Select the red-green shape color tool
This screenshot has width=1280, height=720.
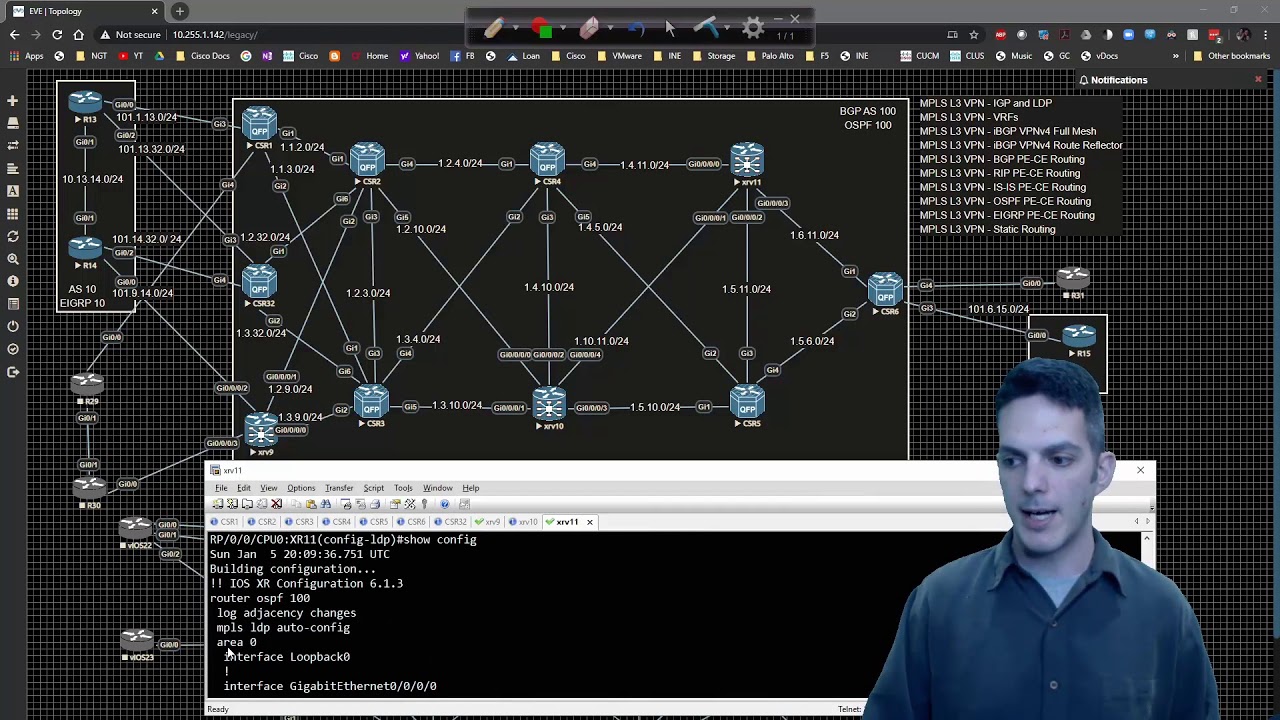542,28
